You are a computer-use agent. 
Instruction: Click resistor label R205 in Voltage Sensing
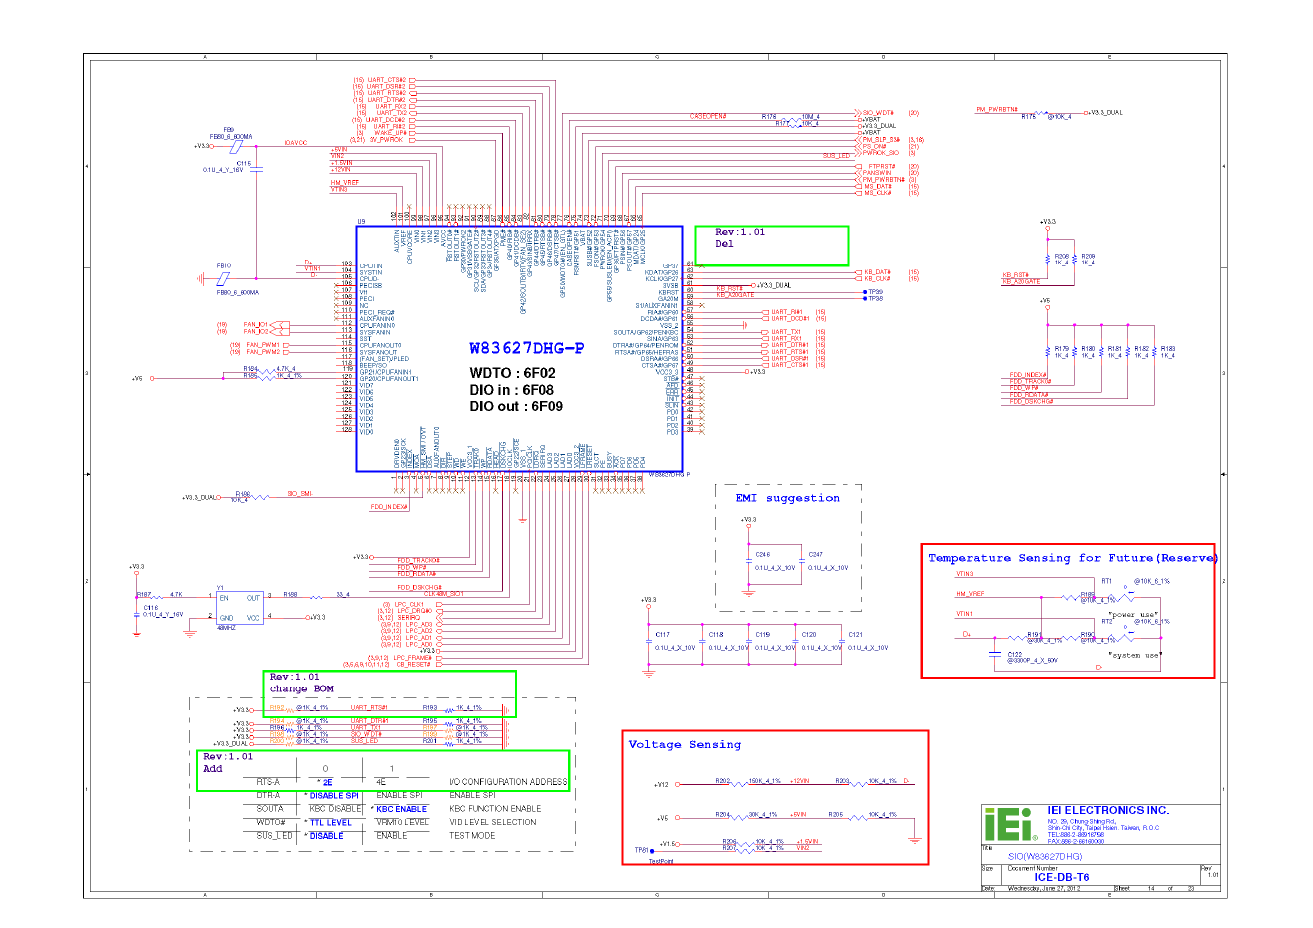pyautogui.click(x=836, y=814)
